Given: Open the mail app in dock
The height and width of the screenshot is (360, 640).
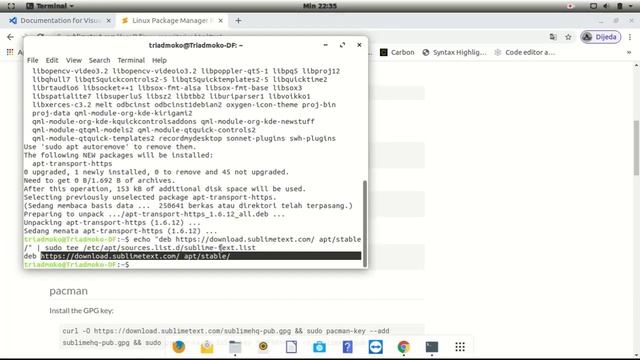Looking at the screenshot, I should [207, 347].
